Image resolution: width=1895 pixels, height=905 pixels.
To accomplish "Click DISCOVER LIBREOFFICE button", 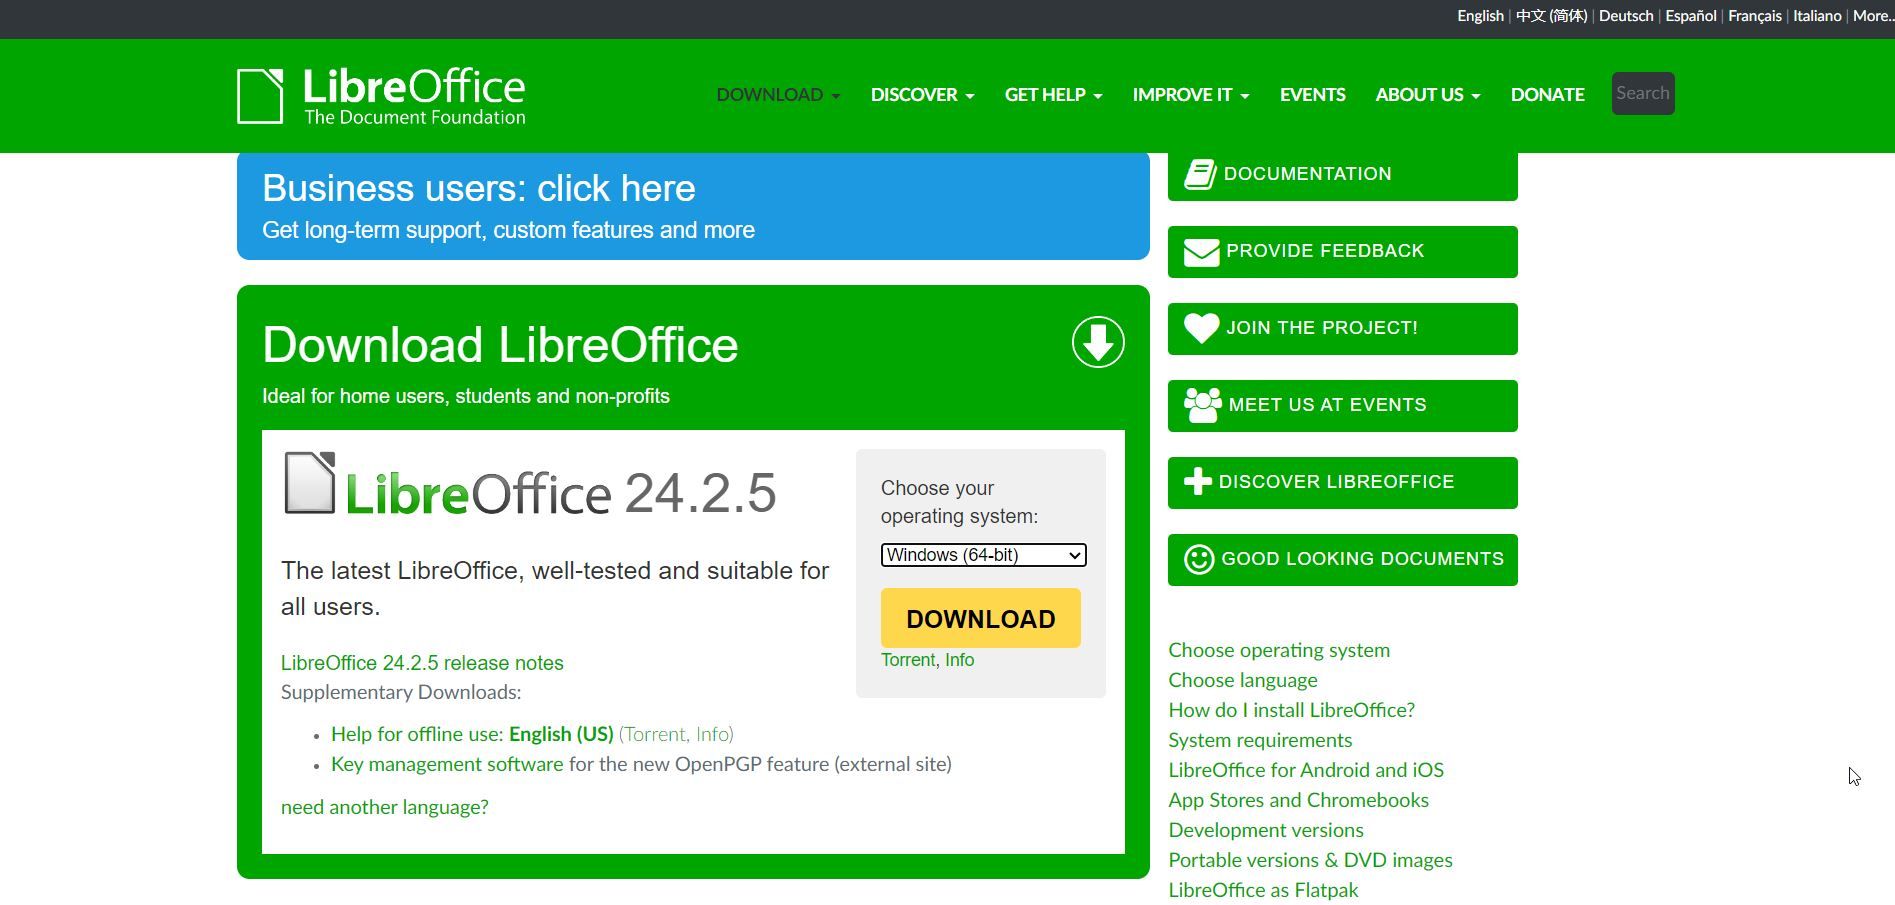I will coord(1343,483).
